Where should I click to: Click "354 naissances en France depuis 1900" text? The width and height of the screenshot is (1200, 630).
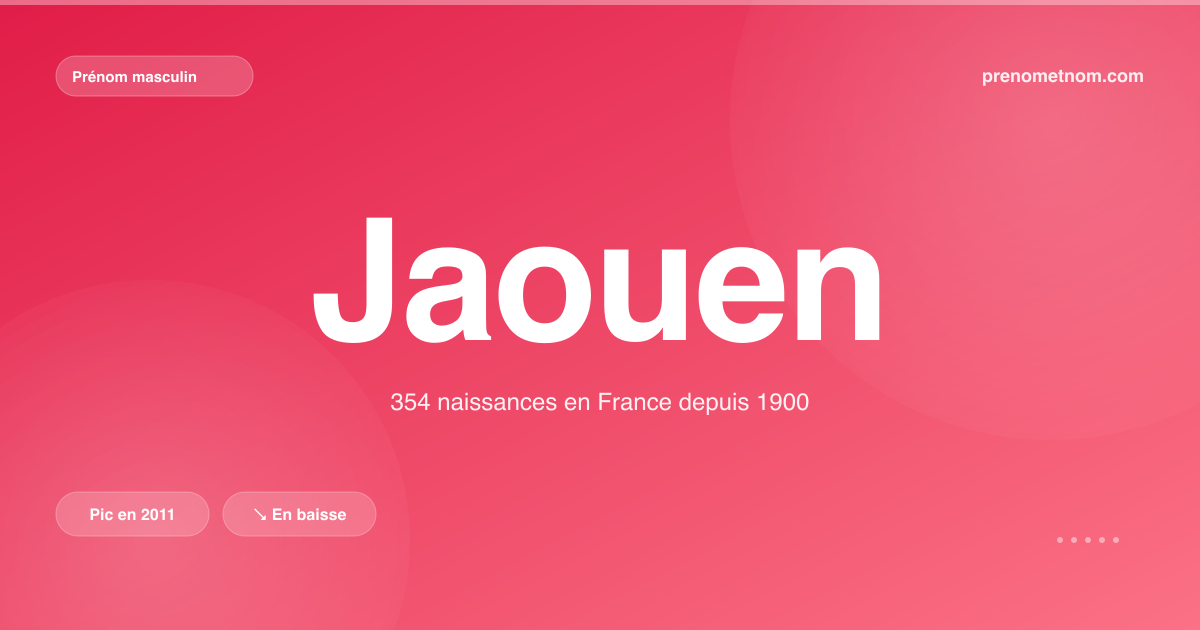(x=599, y=403)
